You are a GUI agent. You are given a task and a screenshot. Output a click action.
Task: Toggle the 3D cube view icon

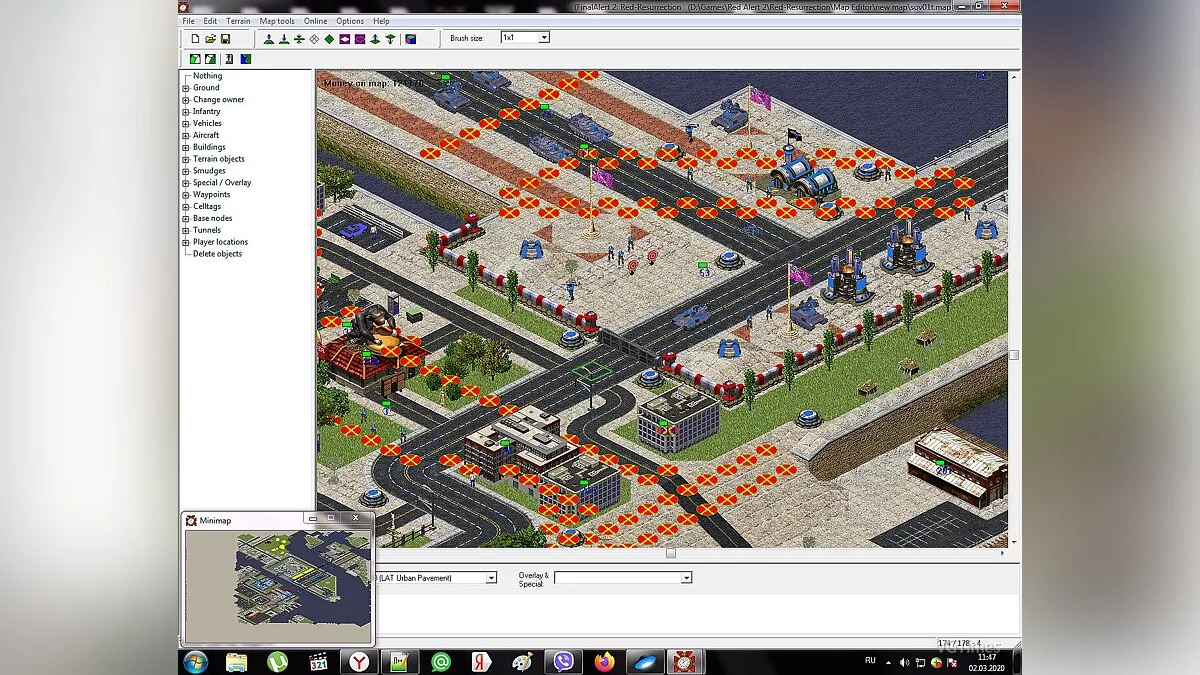[410, 39]
